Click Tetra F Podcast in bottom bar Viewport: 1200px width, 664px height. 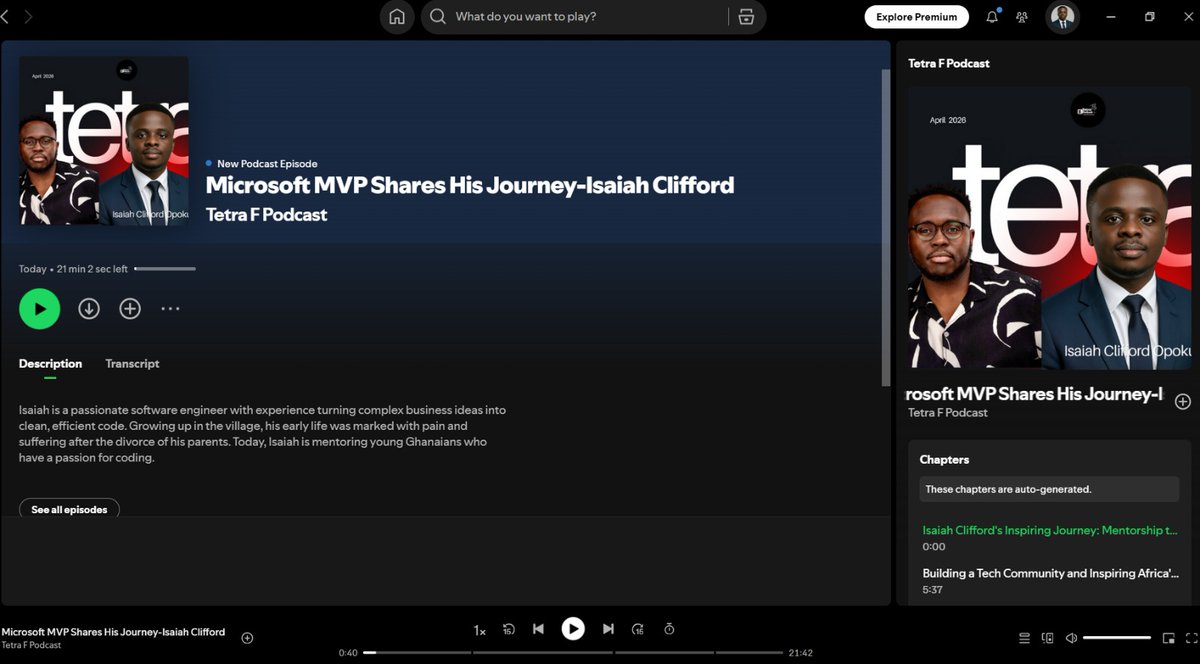(x=31, y=646)
